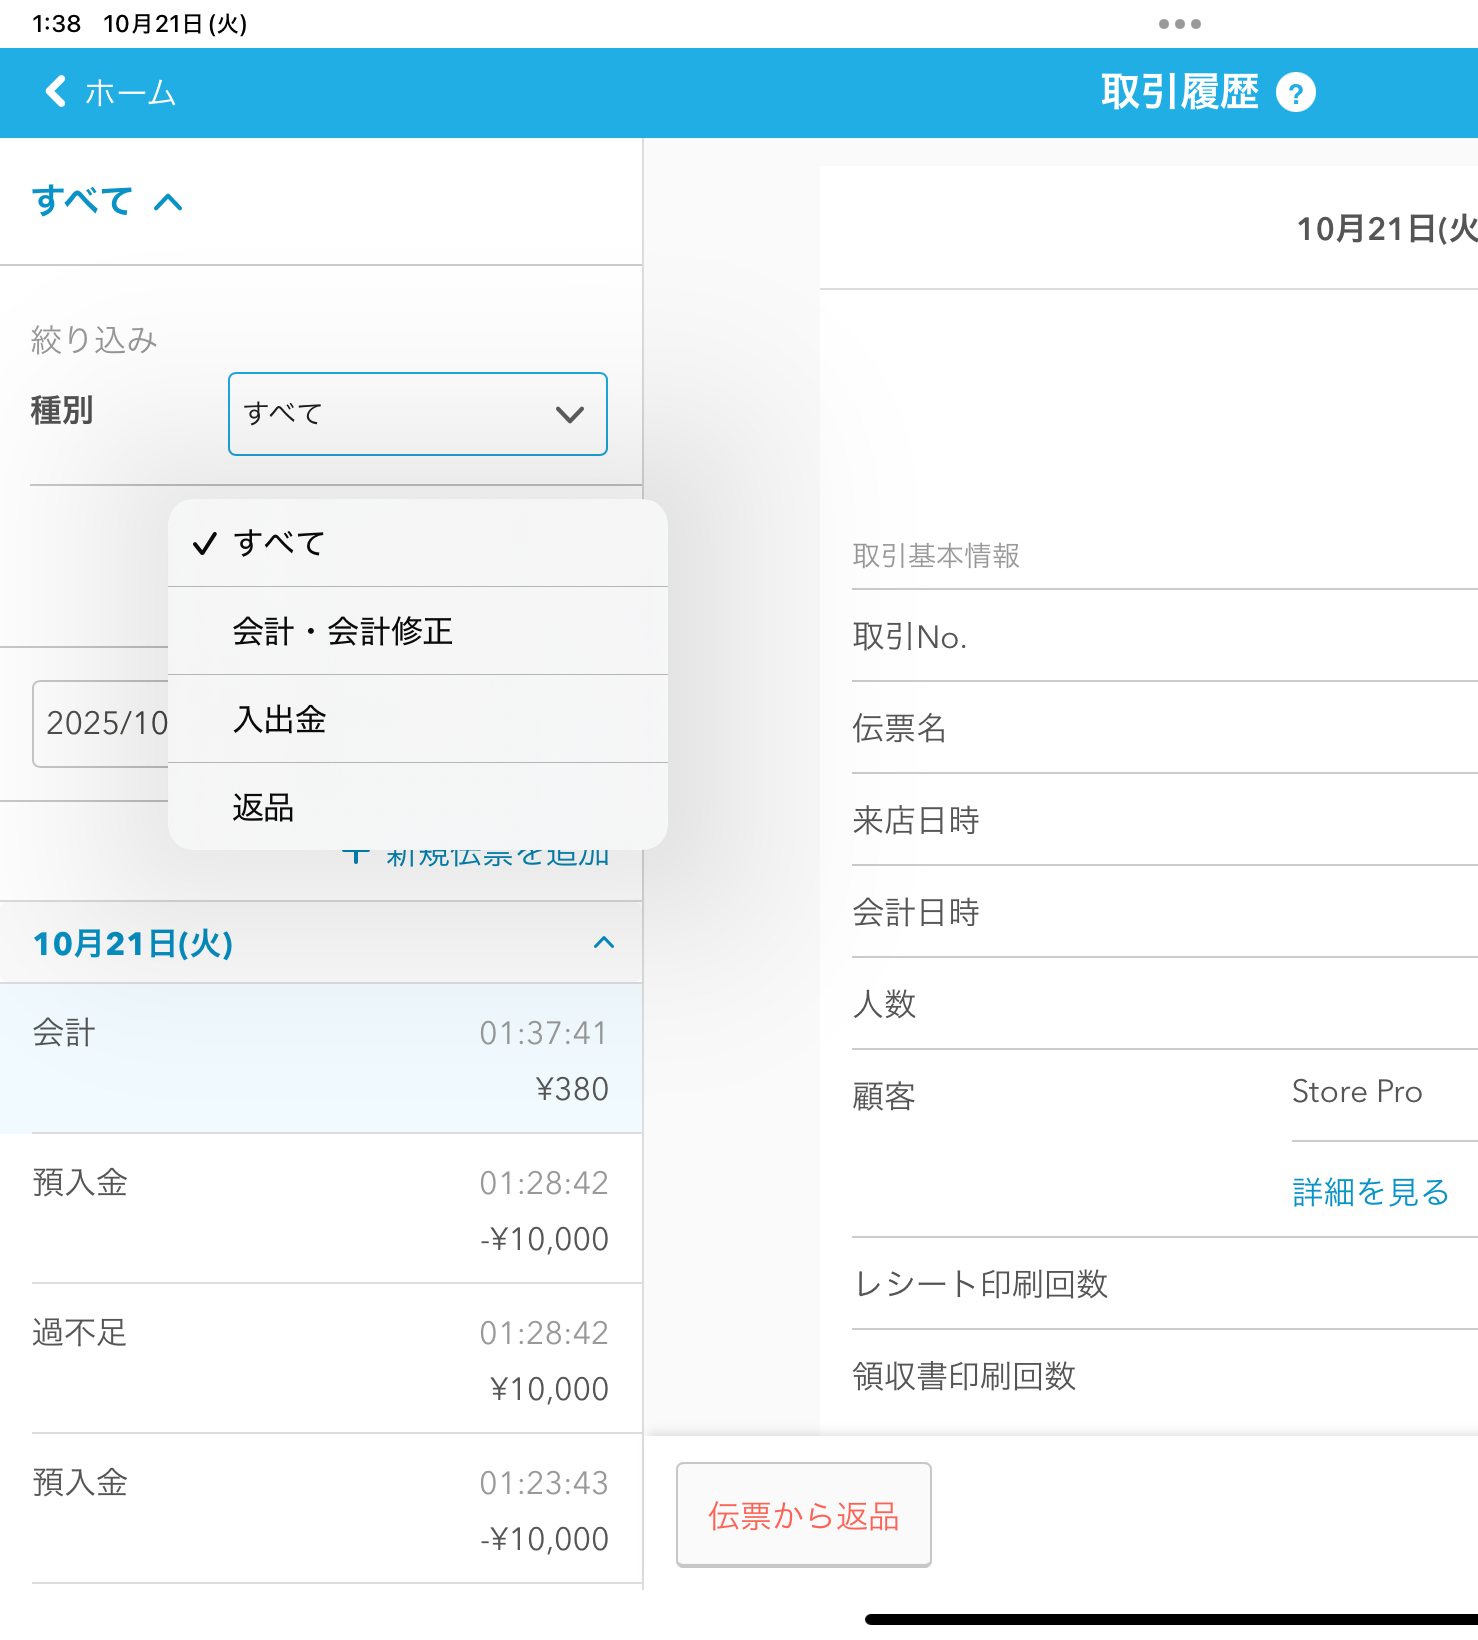The image size is (1478, 1640).
Task: Select the 預入金 transaction at 01:28:42
Action: [320, 1209]
